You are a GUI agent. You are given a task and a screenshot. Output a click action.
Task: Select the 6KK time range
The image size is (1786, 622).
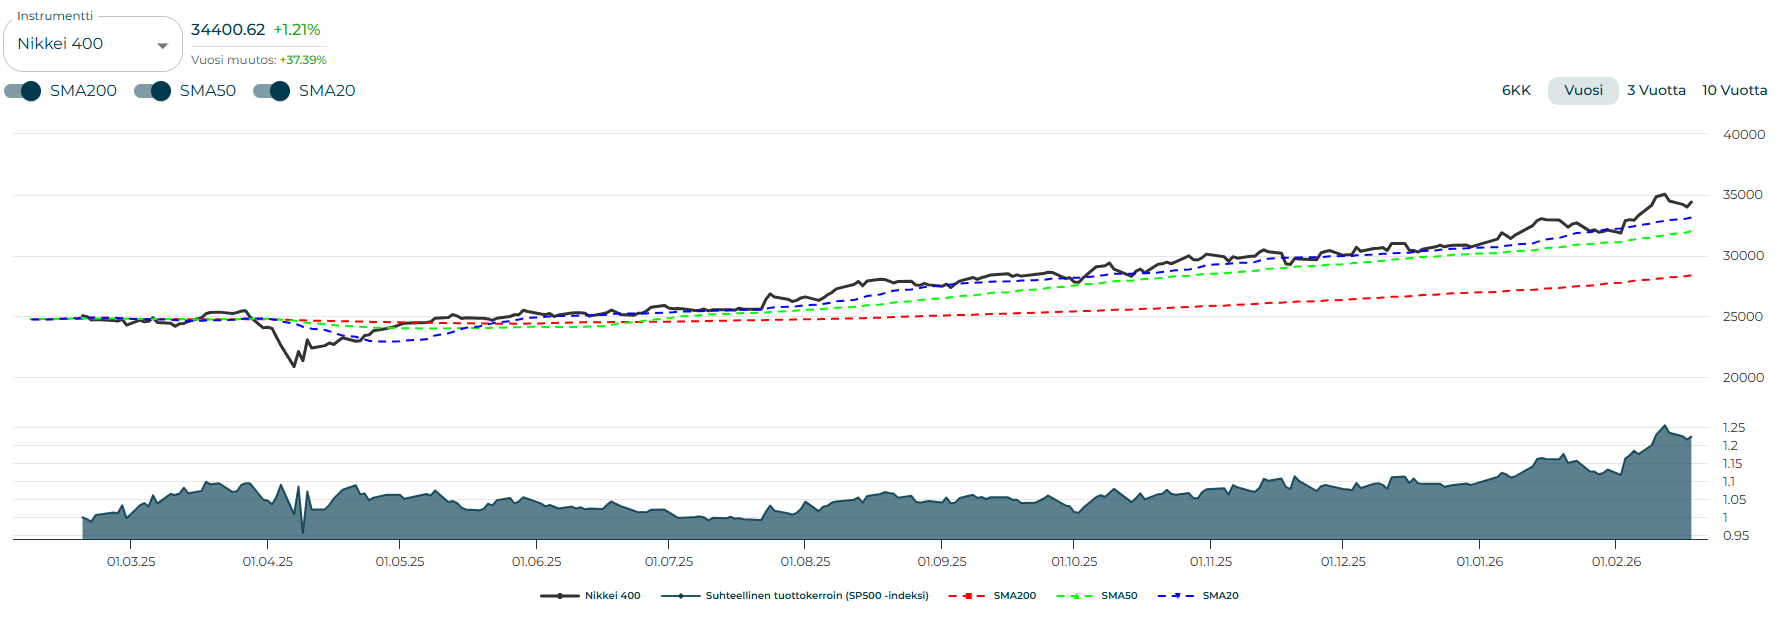(x=1516, y=91)
